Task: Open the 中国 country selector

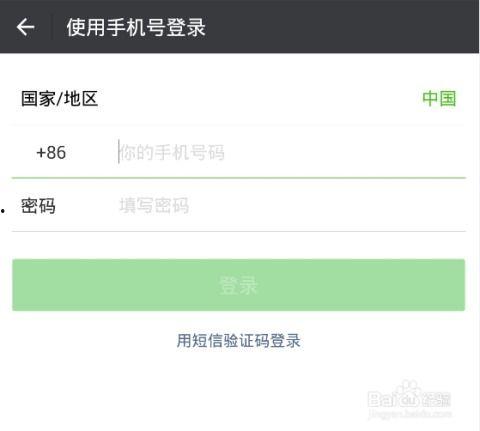Action: 439,99
